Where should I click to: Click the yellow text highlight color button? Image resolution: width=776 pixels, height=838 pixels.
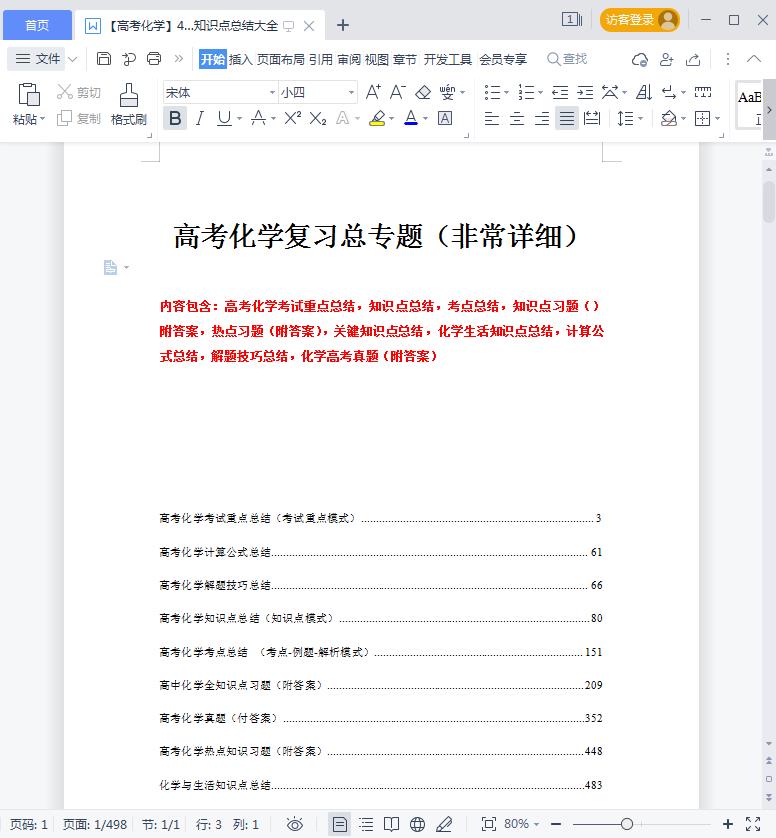pos(377,118)
